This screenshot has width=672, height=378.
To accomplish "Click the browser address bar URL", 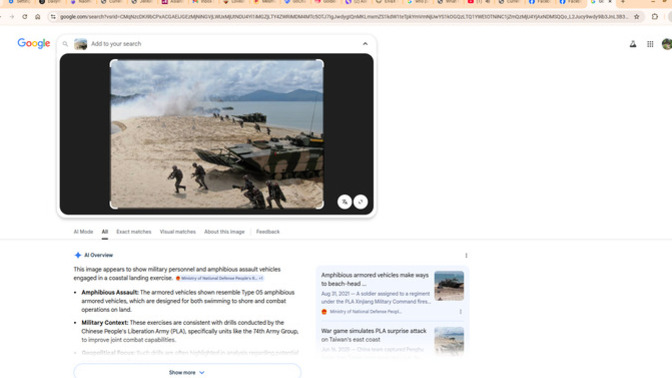I will 344,17.
